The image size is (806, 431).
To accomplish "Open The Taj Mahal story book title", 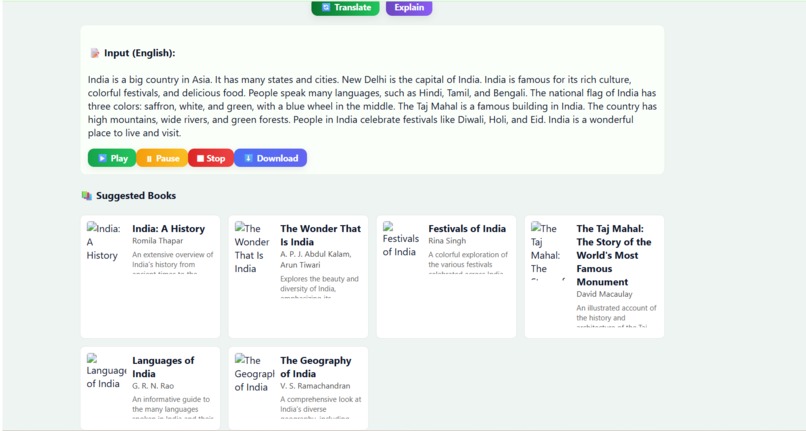I will pyautogui.click(x=614, y=255).
